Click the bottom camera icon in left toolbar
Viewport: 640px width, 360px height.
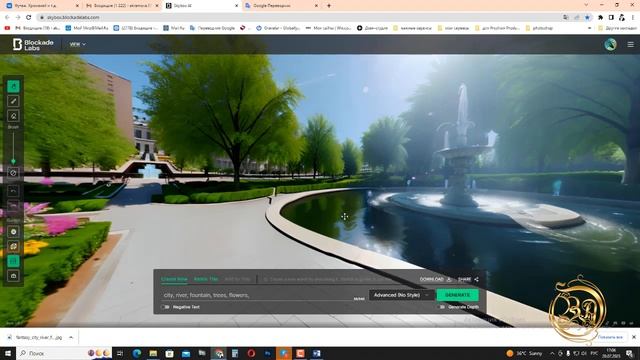[x=13, y=276]
